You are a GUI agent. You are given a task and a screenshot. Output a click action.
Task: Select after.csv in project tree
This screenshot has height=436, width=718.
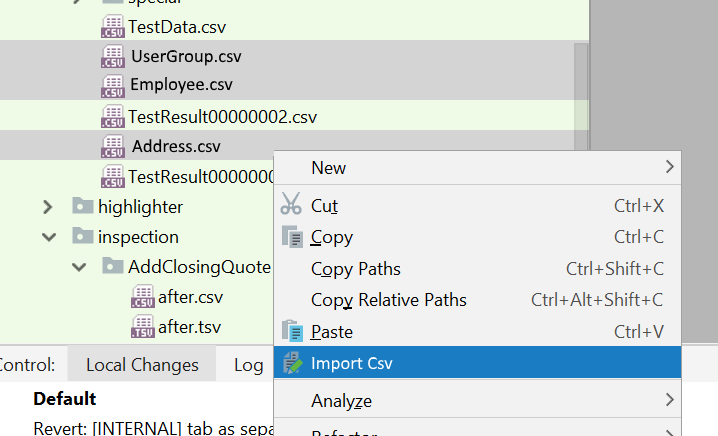tap(190, 297)
